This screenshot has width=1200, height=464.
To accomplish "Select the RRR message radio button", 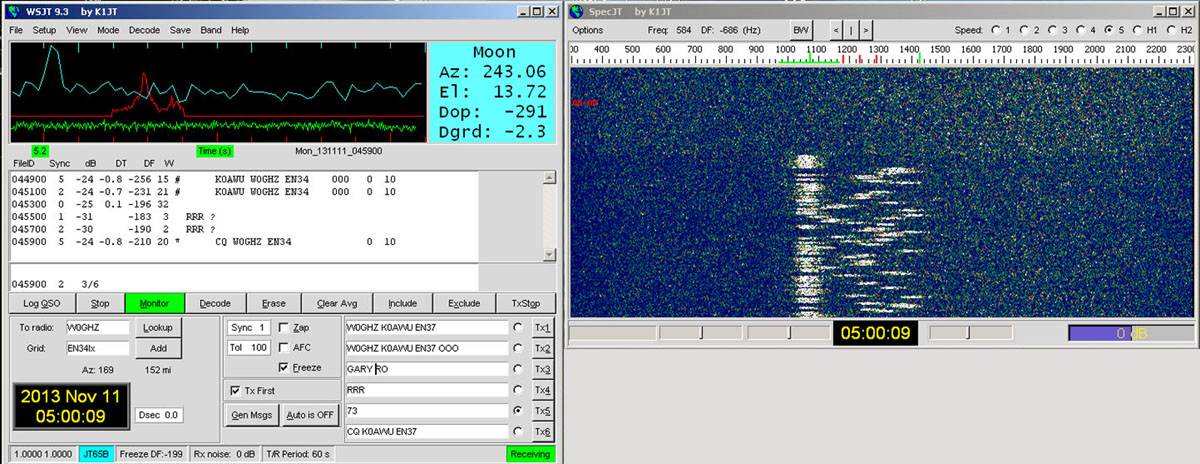I will coord(517,390).
